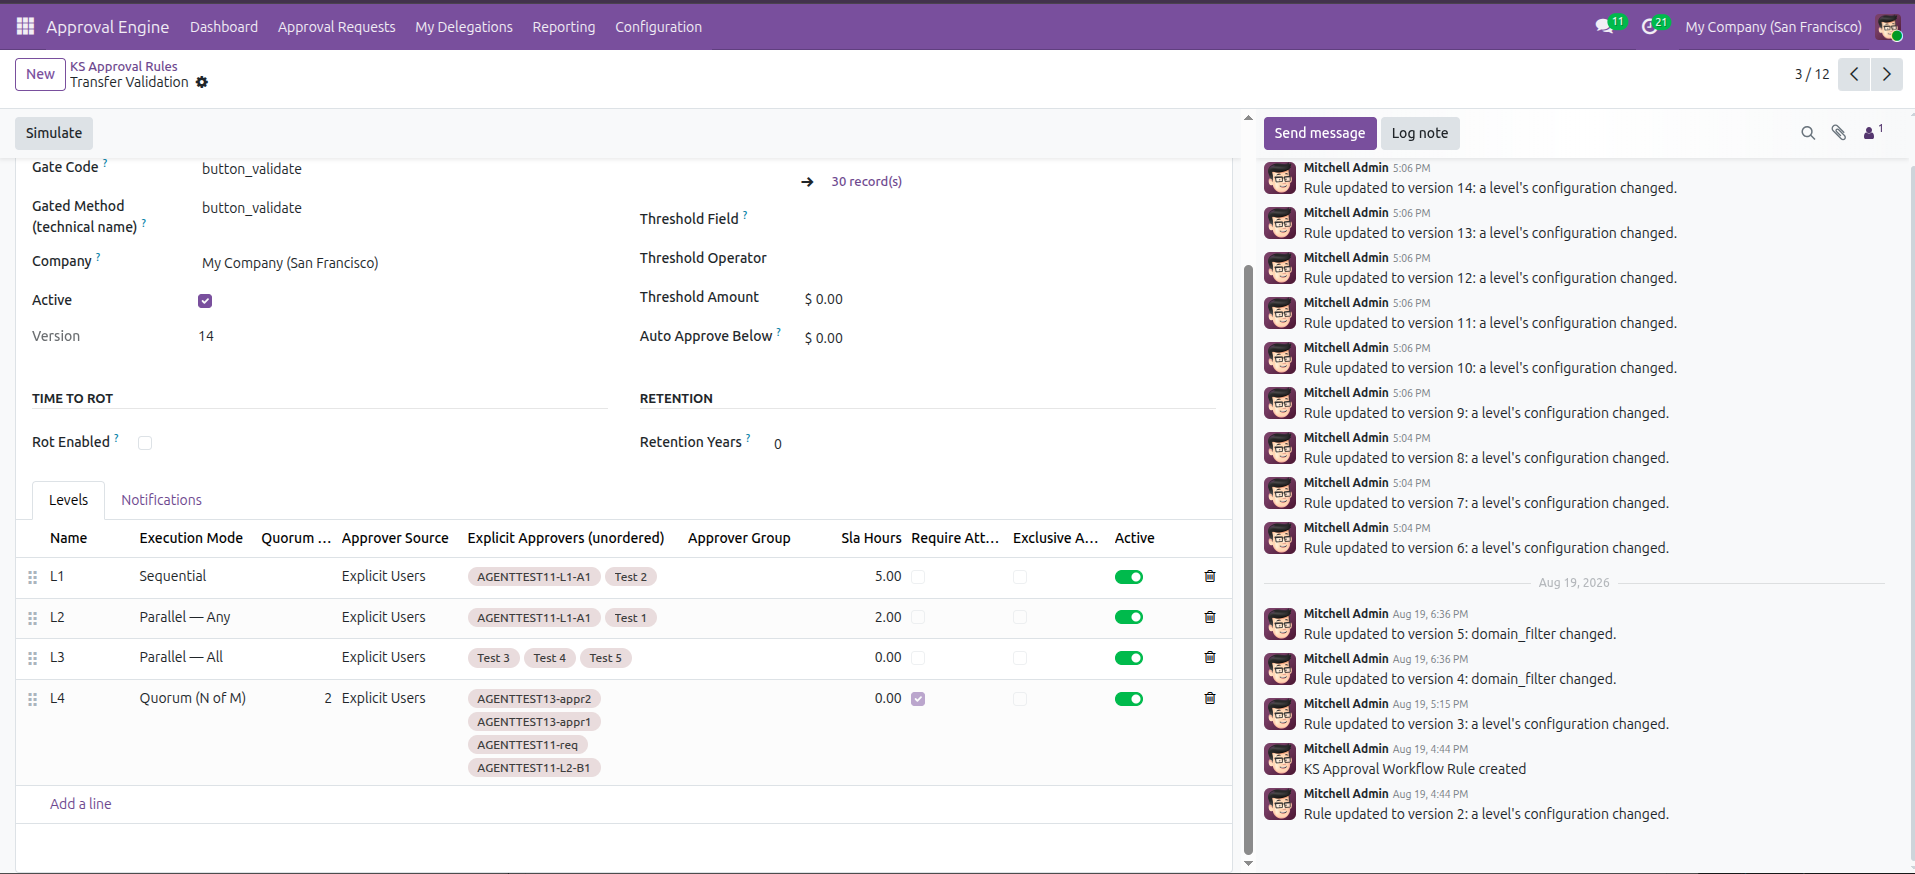Image resolution: width=1915 pixels, height=874 pixels.
Task: Open the Configuration menu
Action: point(658,27)
